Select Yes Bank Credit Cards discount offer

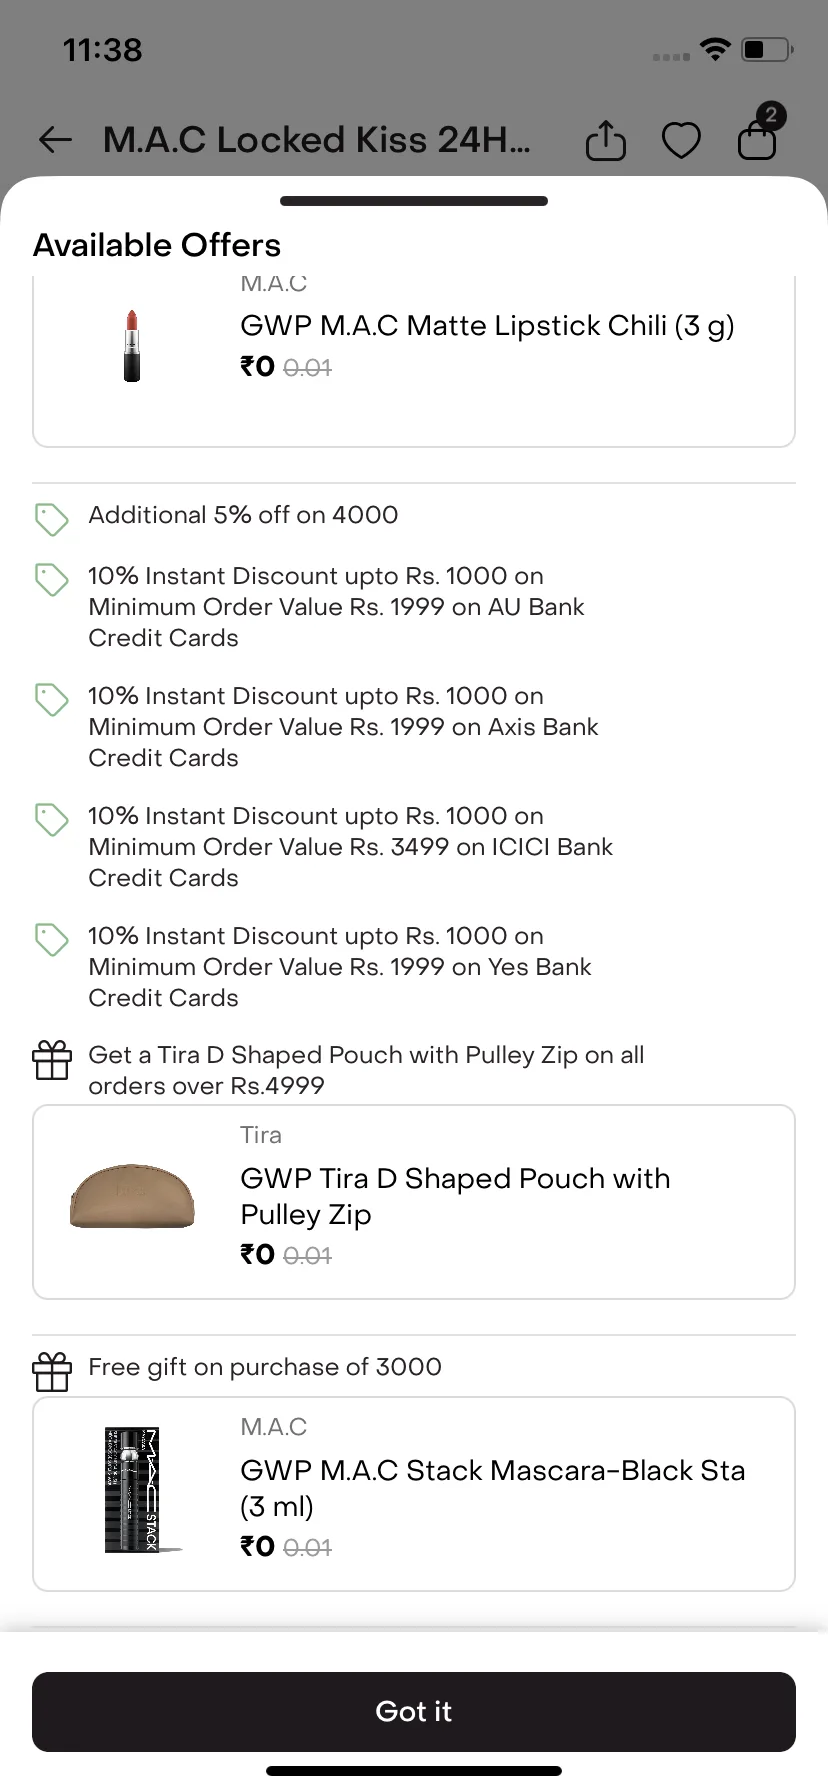(340, 967)
